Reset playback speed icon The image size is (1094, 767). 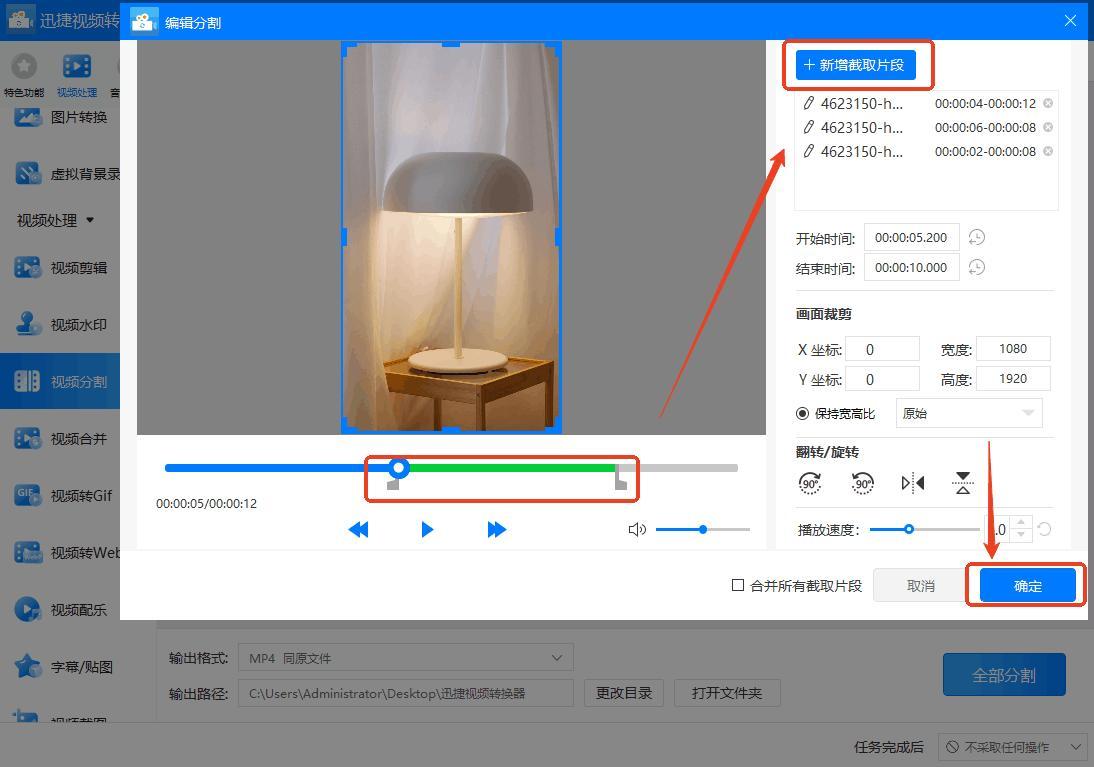pyautogui.click(x=1044, y=529)
